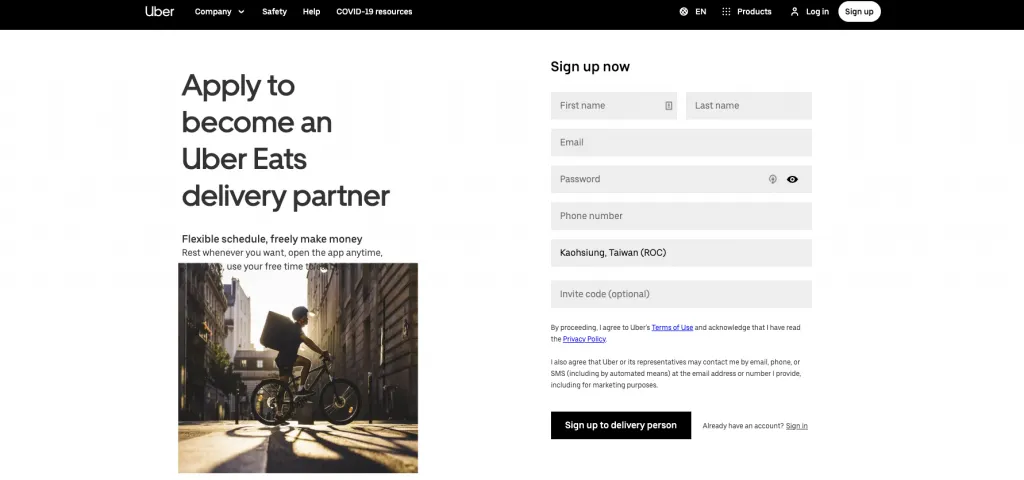The width and height of the screenshot is (1024, 480).
Task: Expand the Company dropdown menu
Action: click(219, 12)
